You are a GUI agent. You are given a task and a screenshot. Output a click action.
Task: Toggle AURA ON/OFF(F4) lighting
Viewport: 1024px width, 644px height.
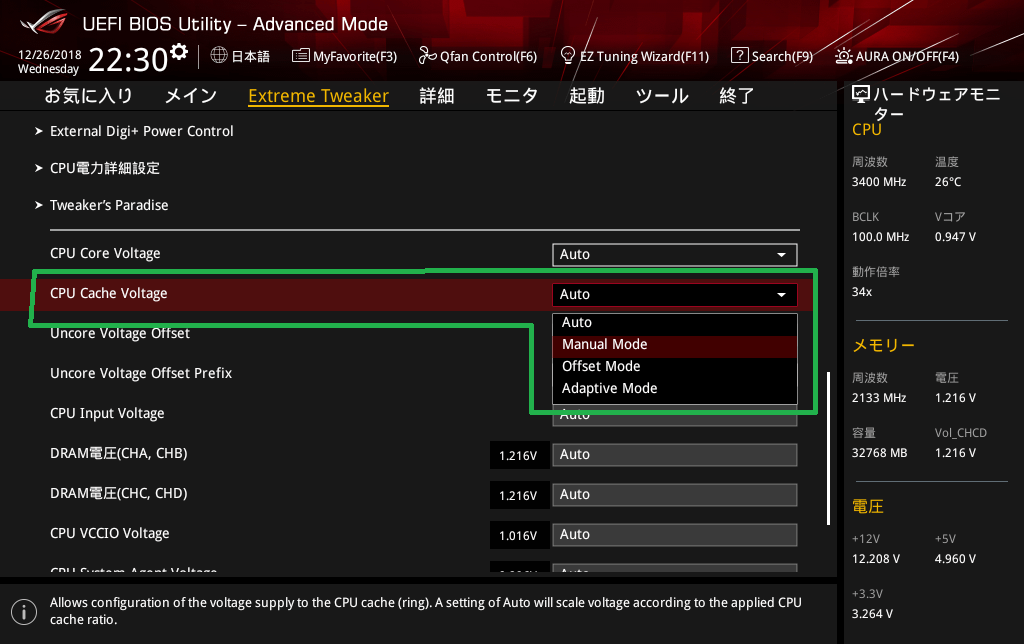coord(897,56)
